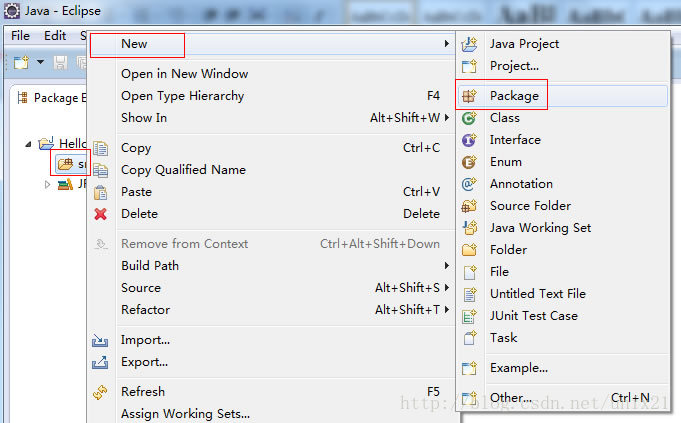Expand the New submenu arrow
The image size is (681, 423).
click(x=446, y=43)
